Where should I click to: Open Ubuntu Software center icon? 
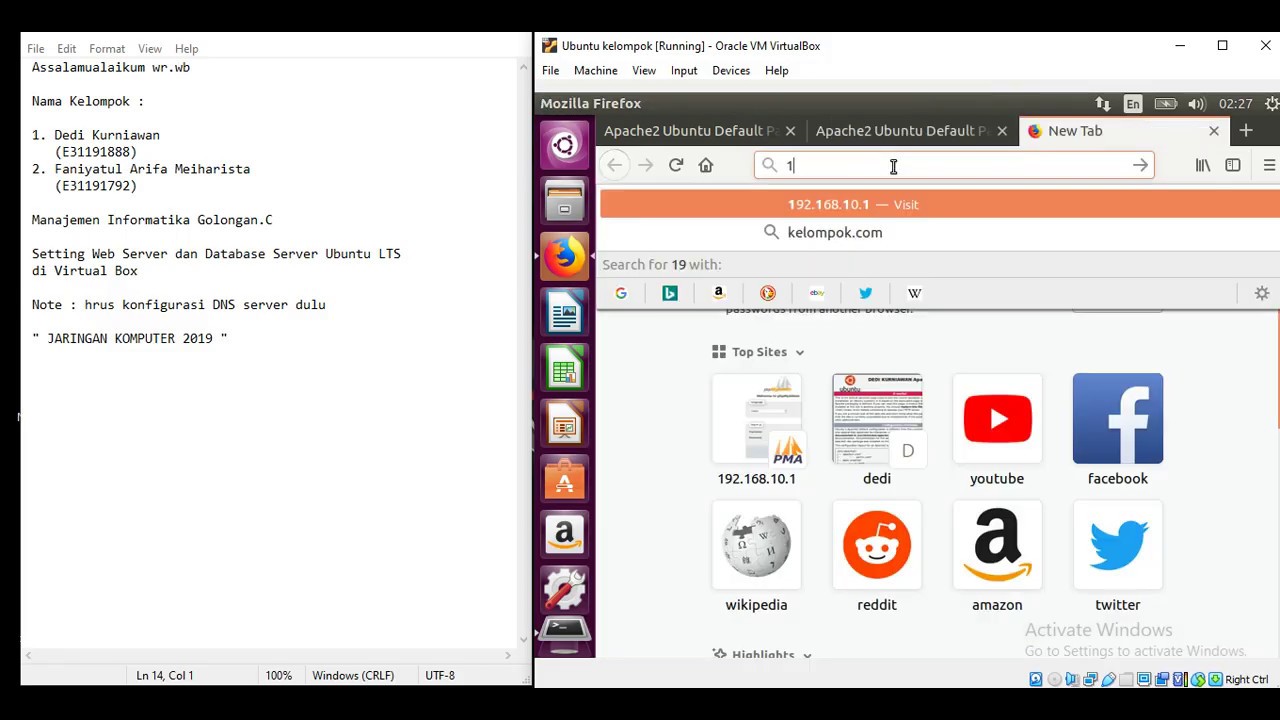coord(564,481)
